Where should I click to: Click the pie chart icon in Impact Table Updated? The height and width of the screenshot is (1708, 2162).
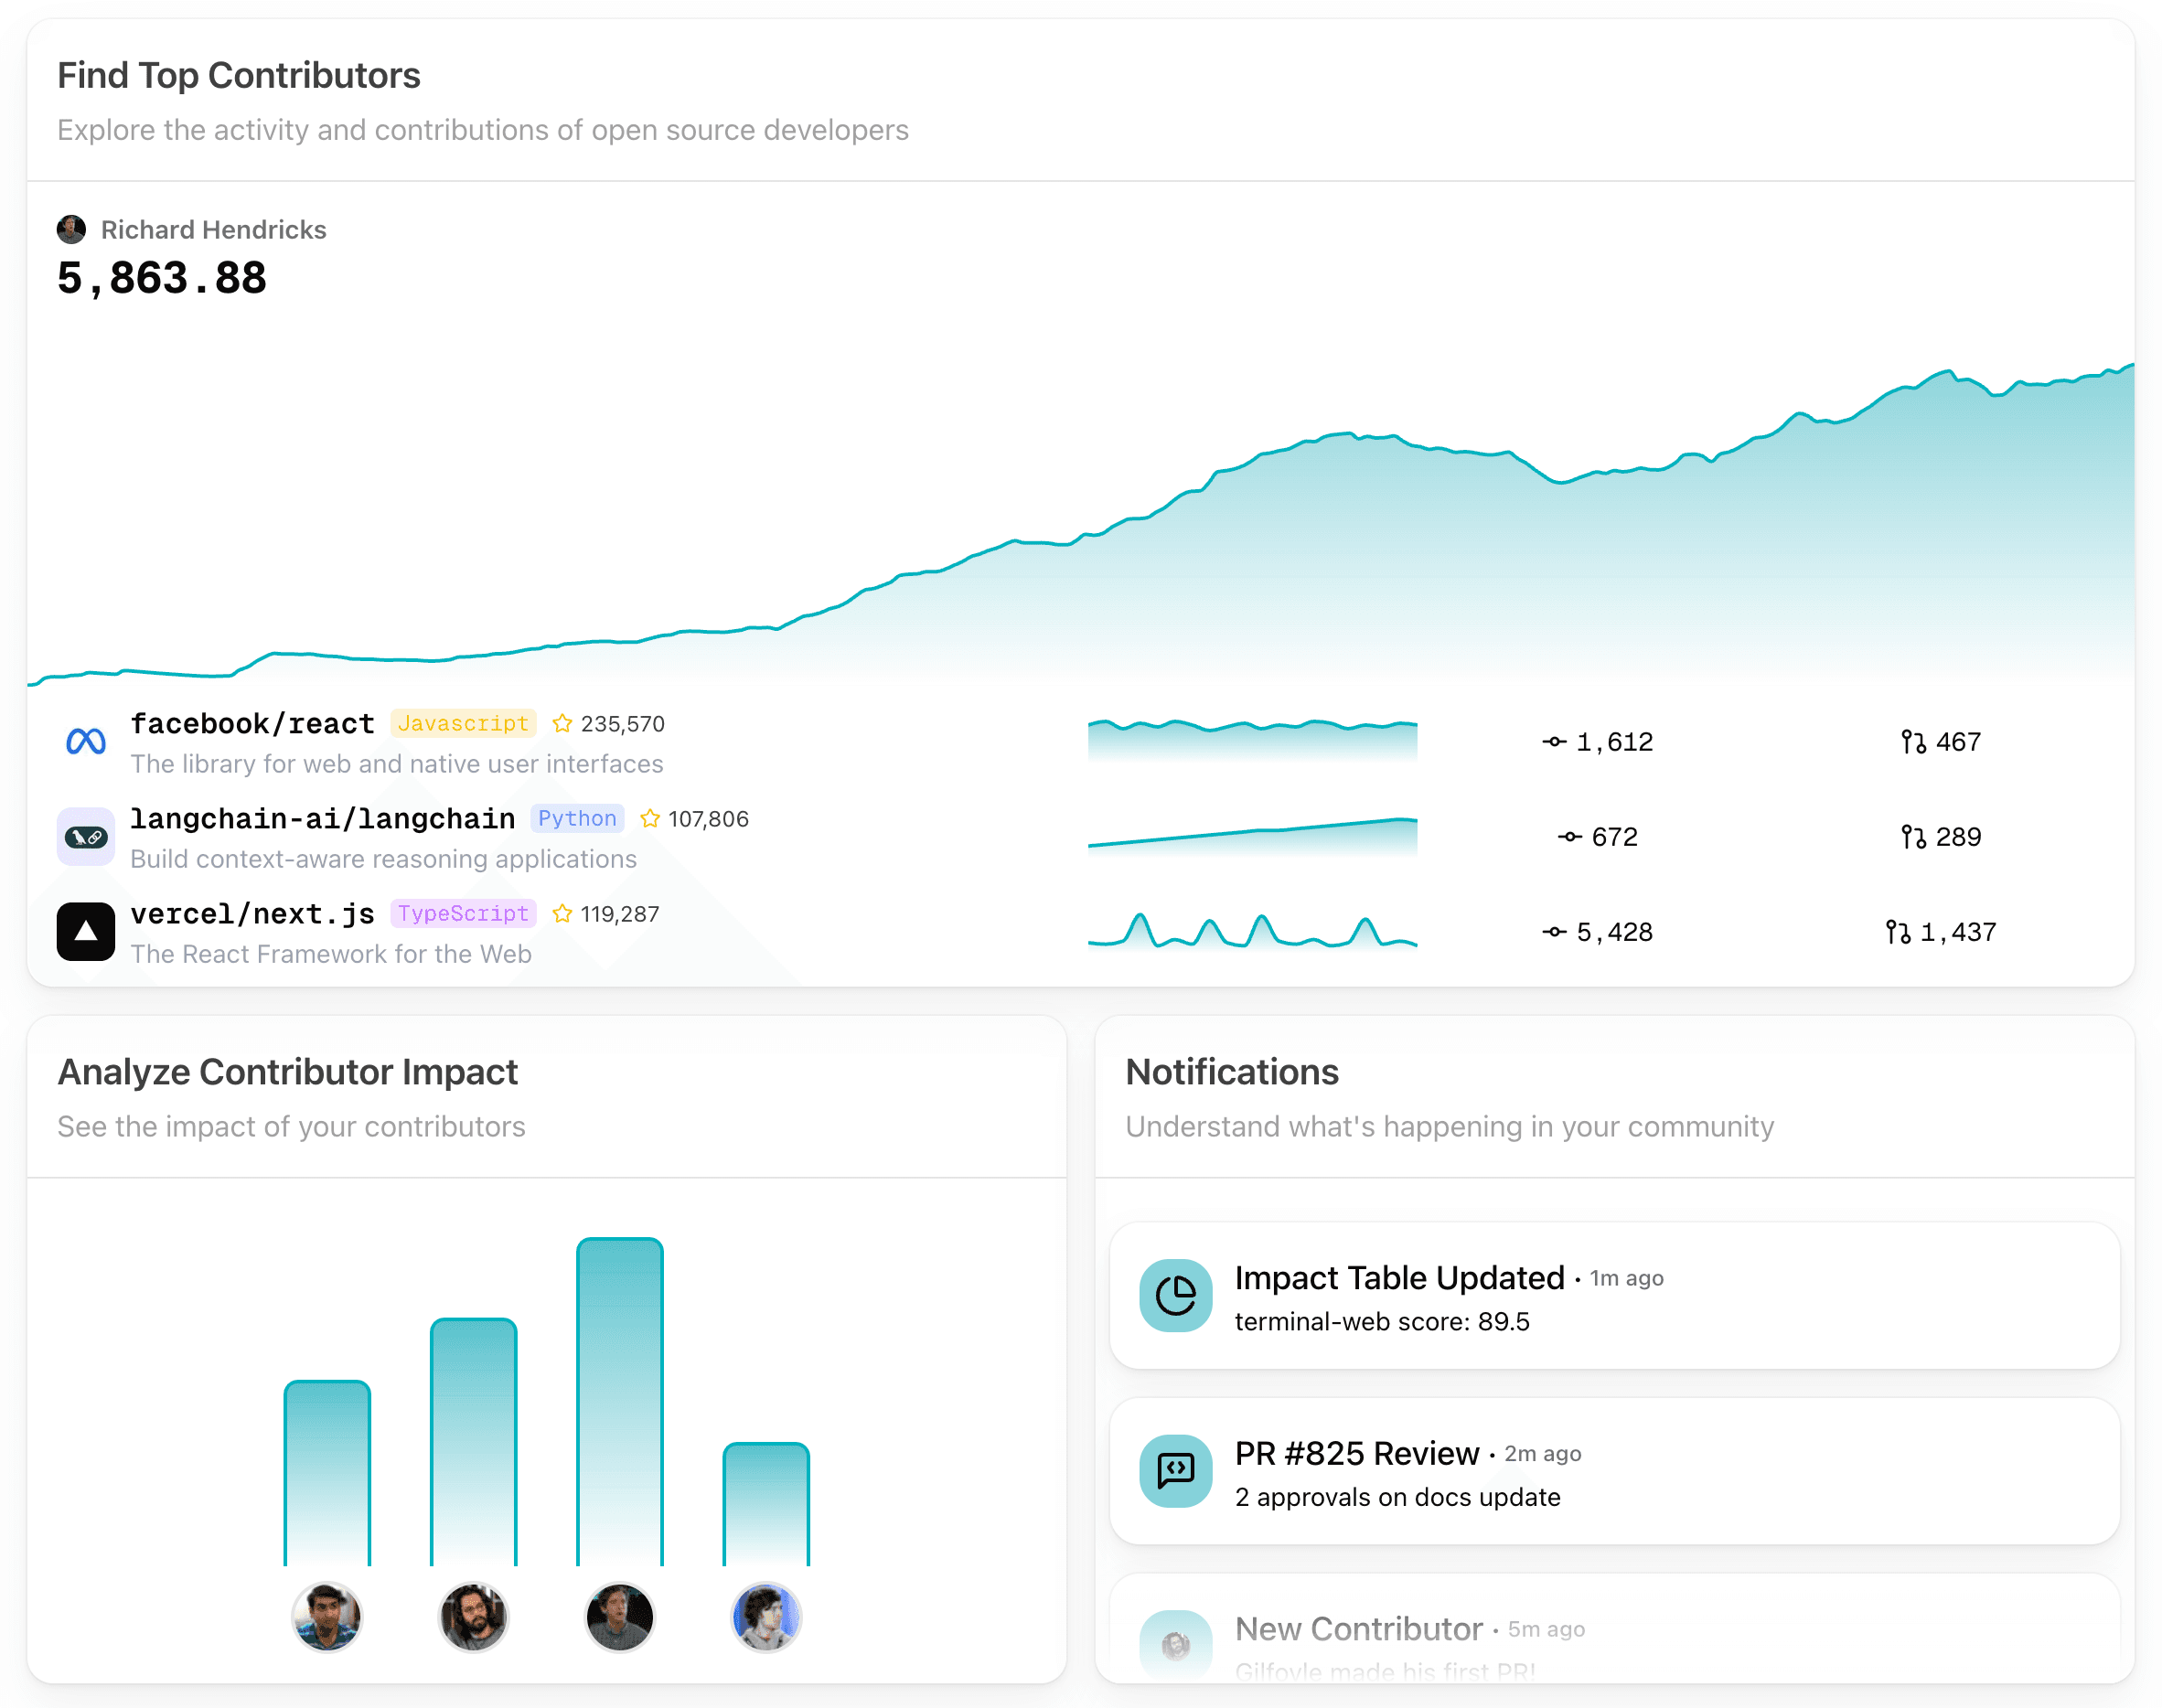click(x=1176, y=1295)
